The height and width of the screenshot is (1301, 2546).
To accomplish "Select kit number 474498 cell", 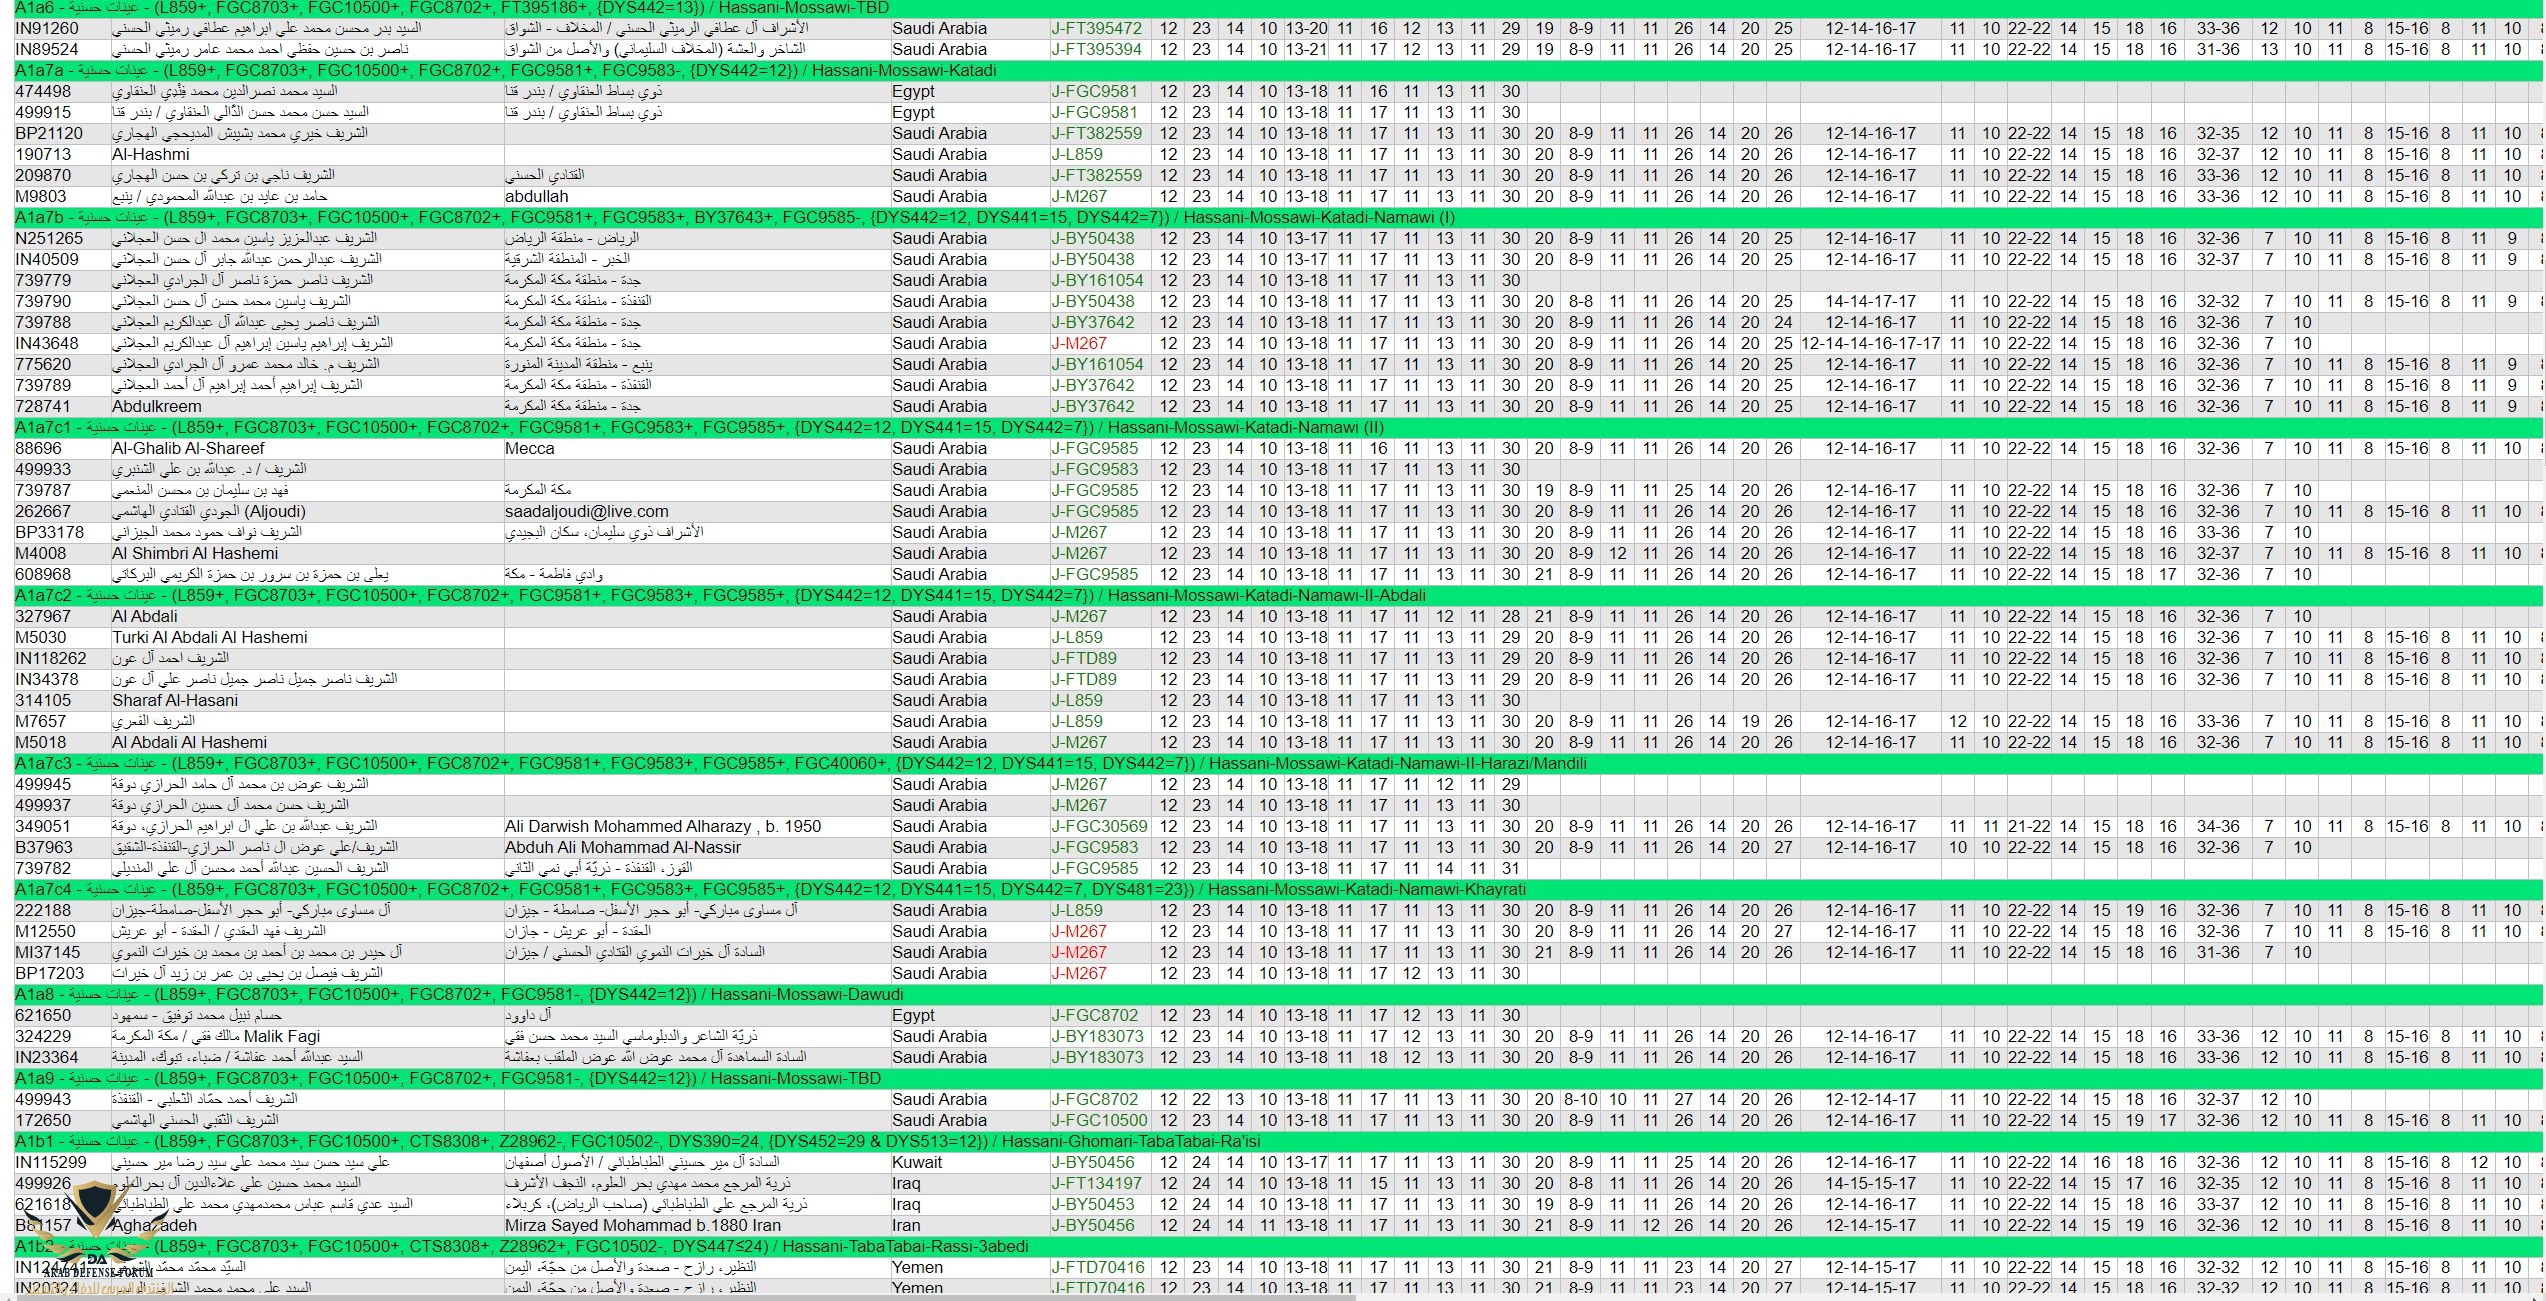I will [43, 91].
